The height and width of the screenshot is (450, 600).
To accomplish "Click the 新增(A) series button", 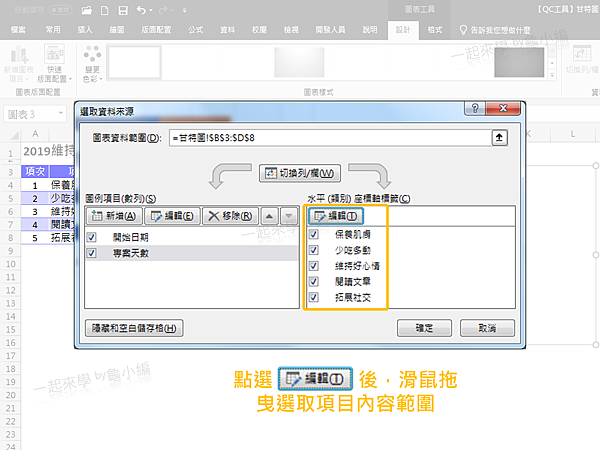I will [x=114, y=216].
